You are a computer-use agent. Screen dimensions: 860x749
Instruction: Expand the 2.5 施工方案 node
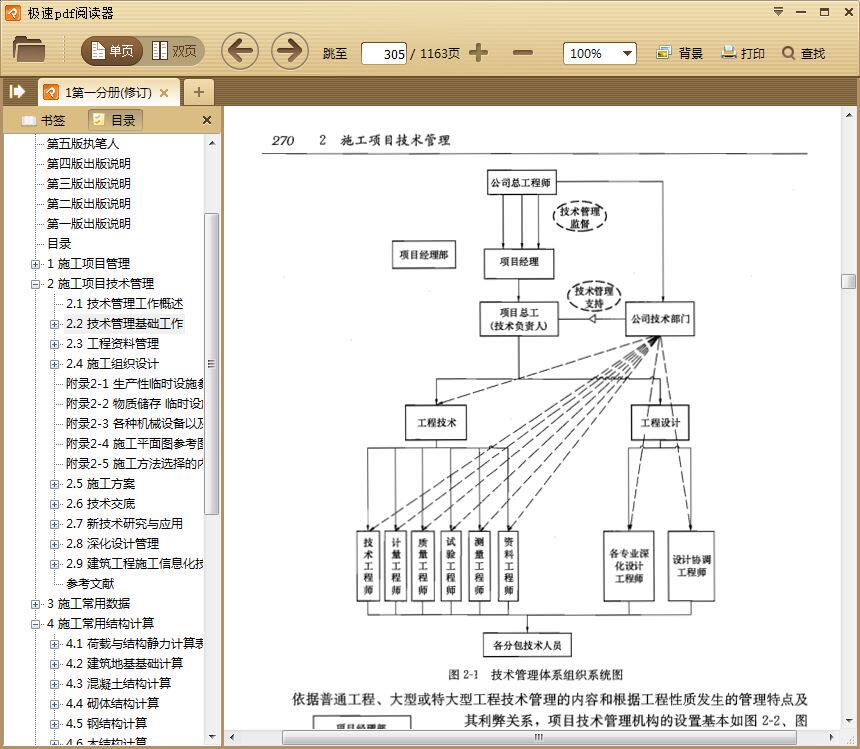point(54,484)
